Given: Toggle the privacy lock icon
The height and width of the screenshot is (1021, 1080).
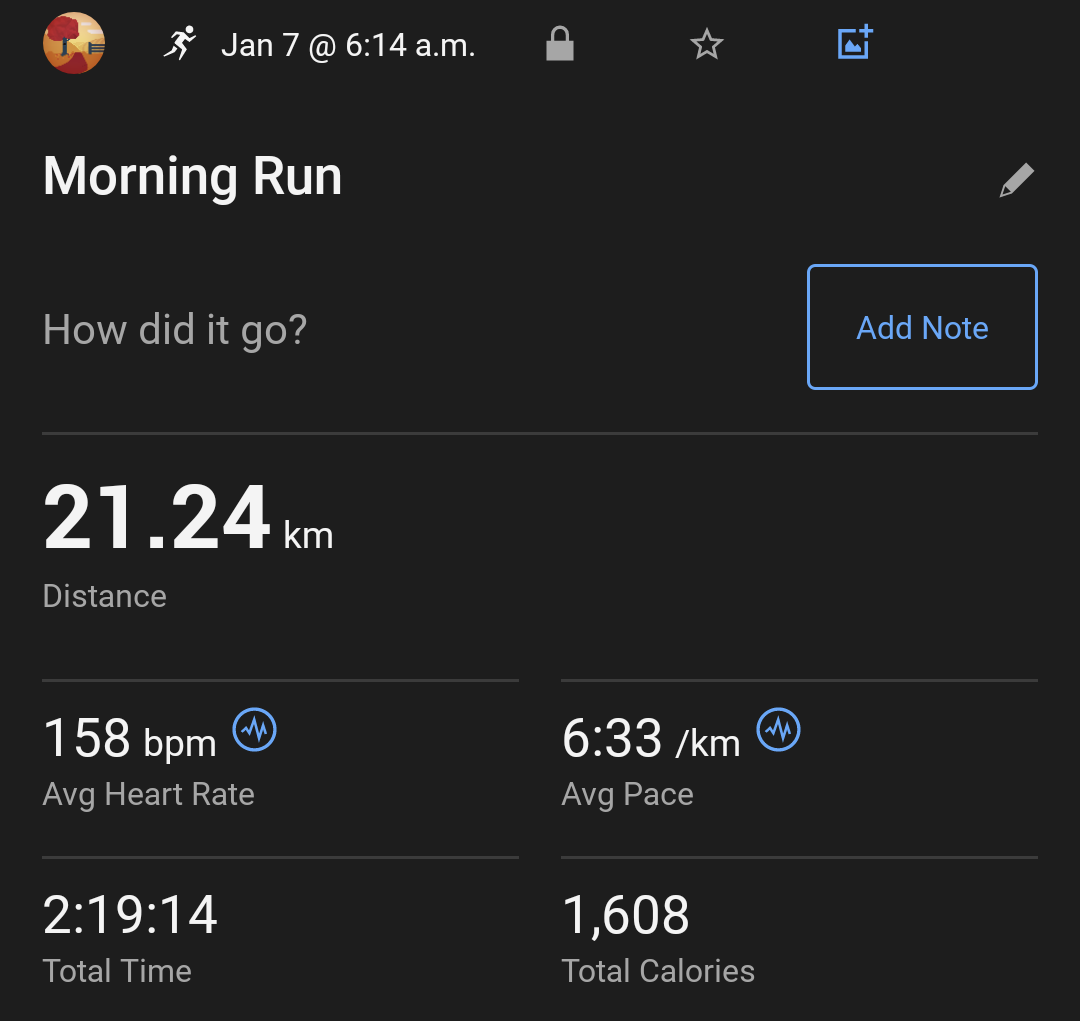Looking at the screenshot, I should [x=560, y=44].
